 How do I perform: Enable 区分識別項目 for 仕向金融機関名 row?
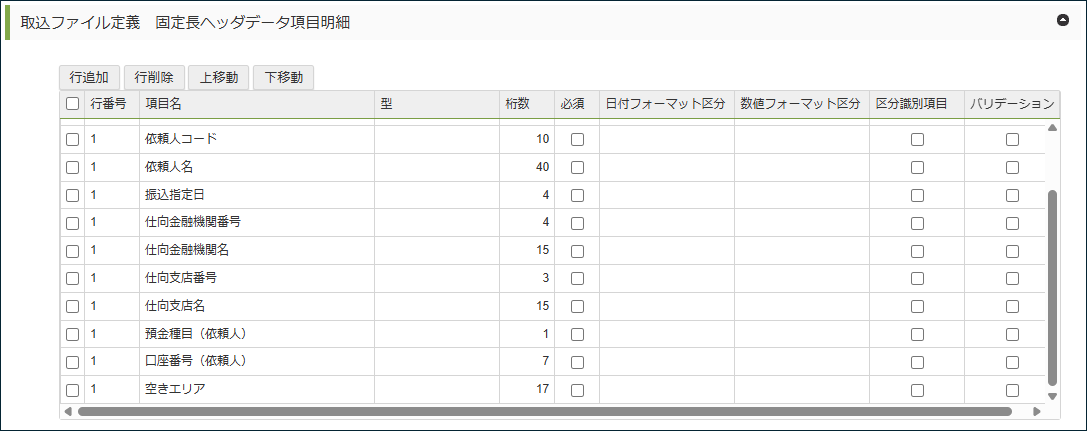coord(917,250)
